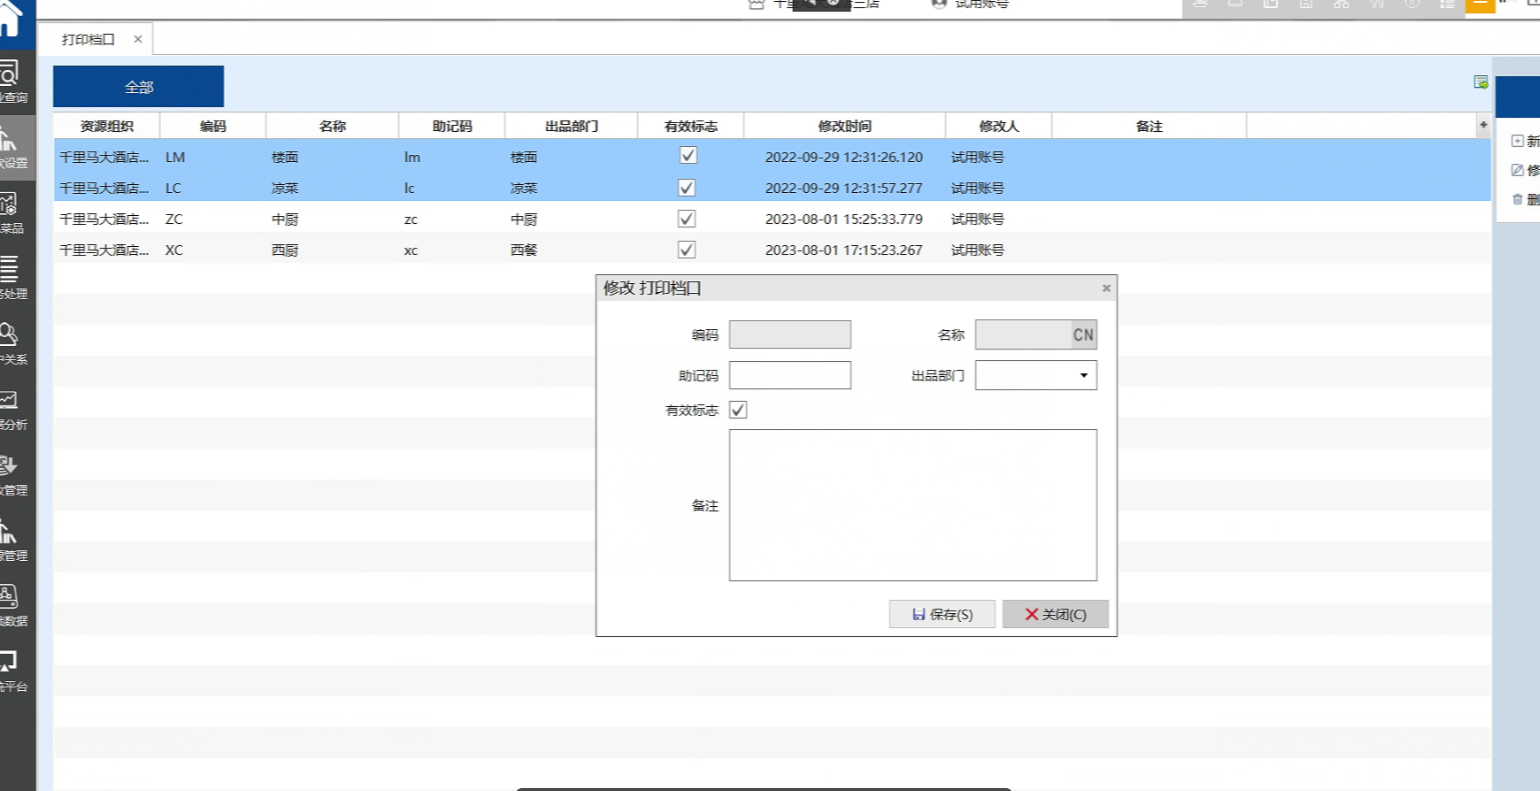This screenshot has width=1540, height=791.
Task: Open the data analysis chart sidebar icon
Action: click(x=10, y=409)
